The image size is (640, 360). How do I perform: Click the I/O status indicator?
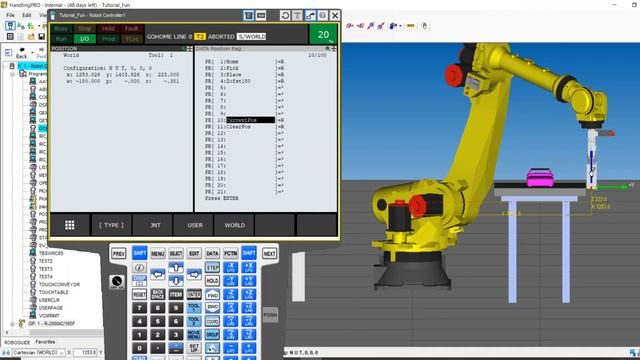[x=84, y=39]
